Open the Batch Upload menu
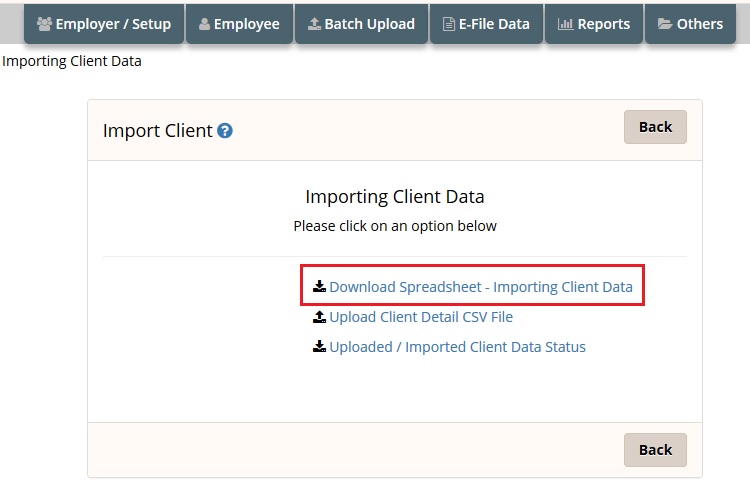The height and width of the screenshot is (487, 750). point(362,24)
